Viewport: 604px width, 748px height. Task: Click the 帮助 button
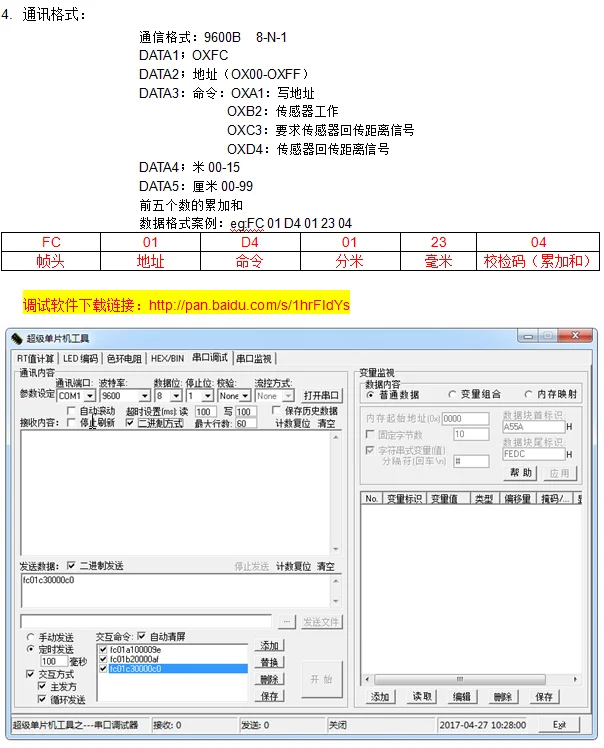tap(521, 473)
